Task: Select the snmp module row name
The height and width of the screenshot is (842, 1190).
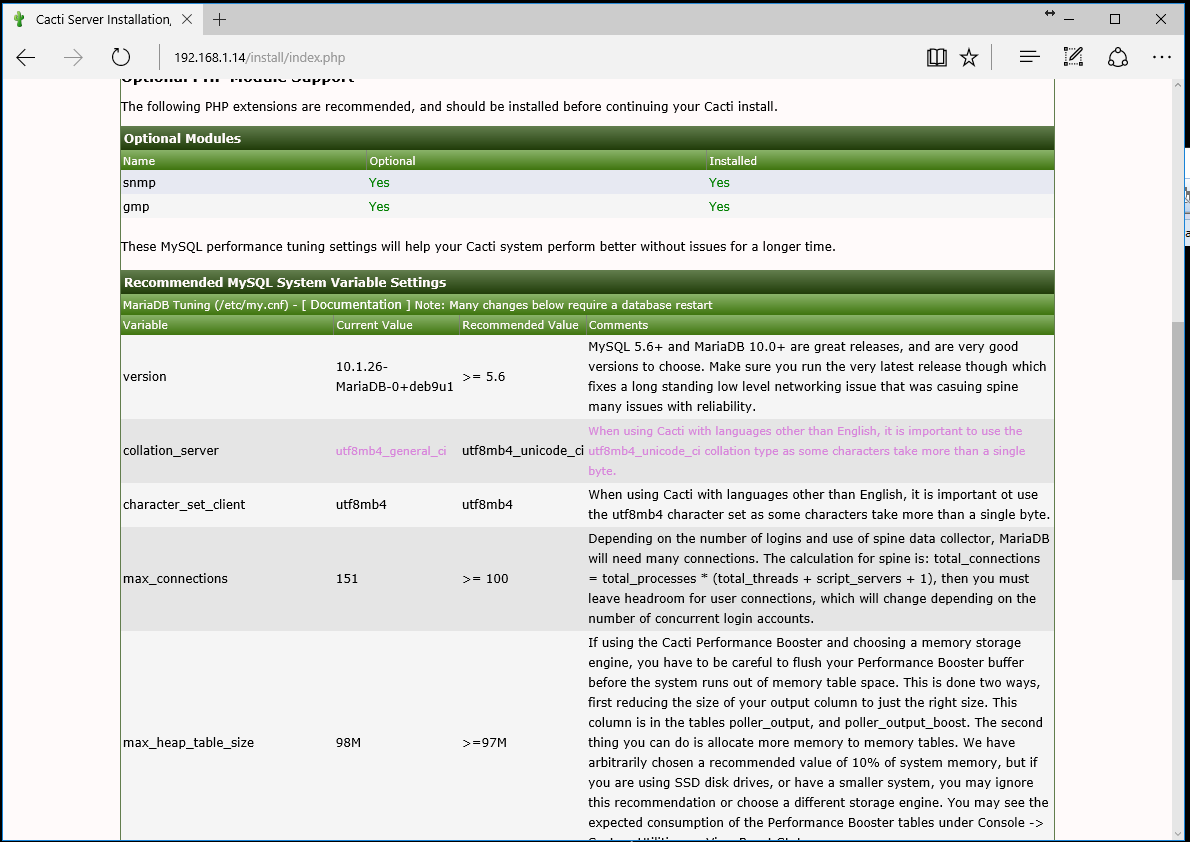Action: (139, 182)
